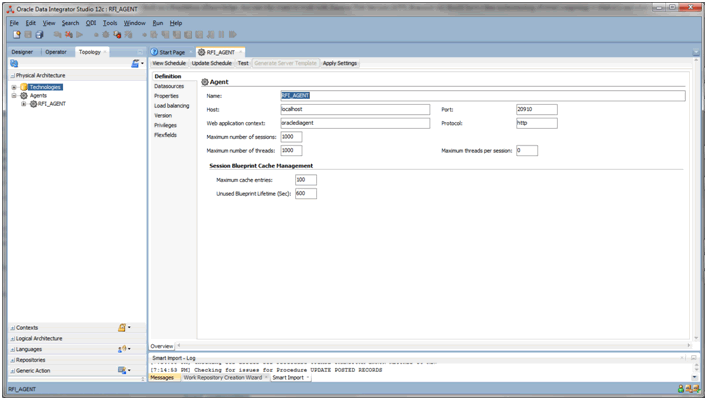The height and width of the screenshot is (400, 707).
Task: Click the Start Page help icon
Action: point(154,52)
